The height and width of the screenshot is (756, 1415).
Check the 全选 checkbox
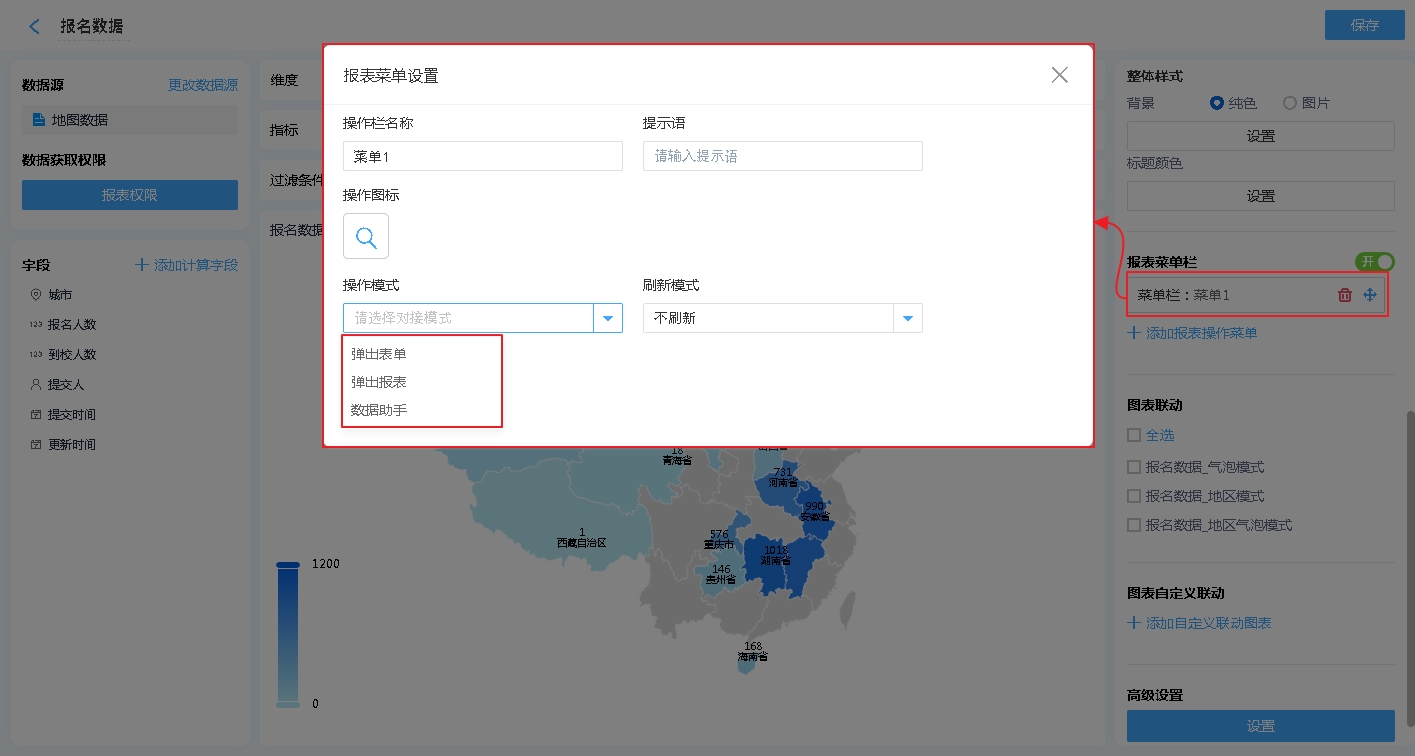point(1134,436)
